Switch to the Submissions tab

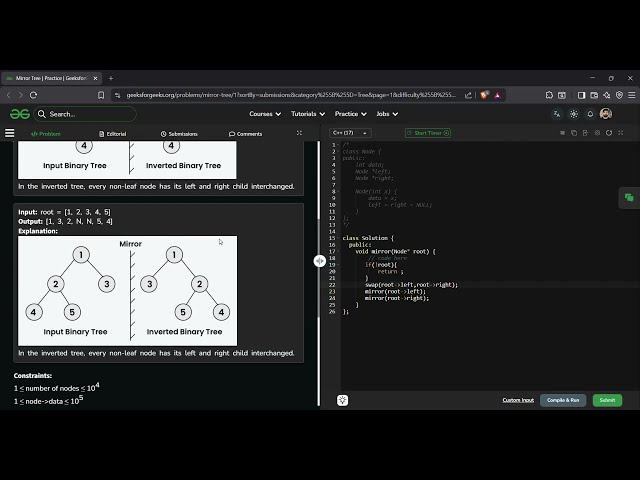179,133
